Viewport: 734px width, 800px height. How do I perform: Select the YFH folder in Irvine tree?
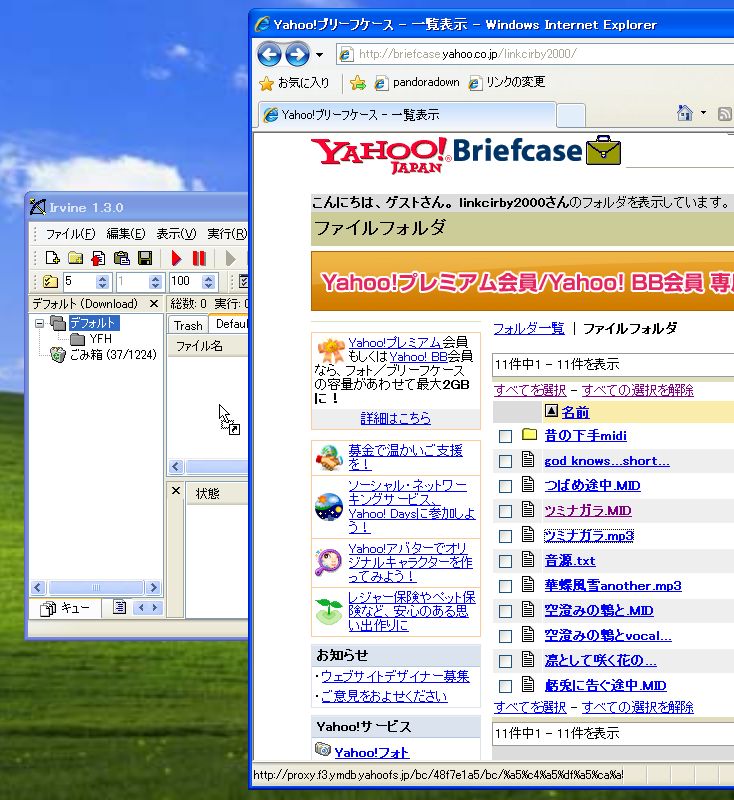(100, 339)
